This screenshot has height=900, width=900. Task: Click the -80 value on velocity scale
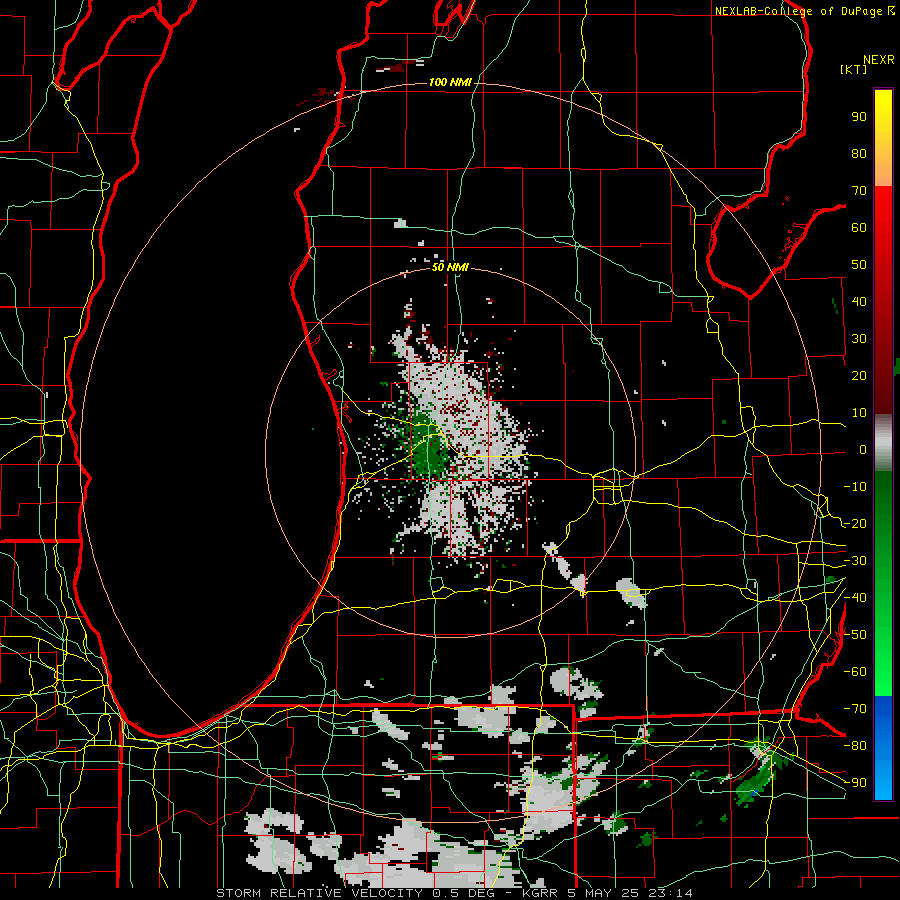click(855, 746)
